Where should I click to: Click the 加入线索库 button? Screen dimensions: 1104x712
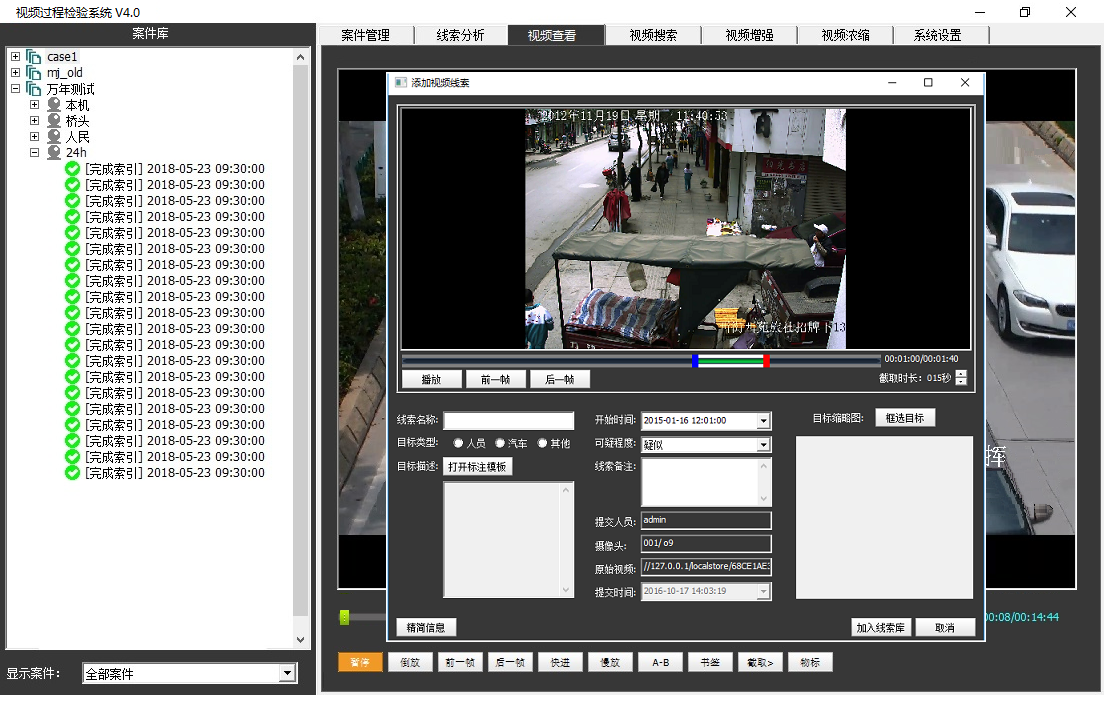[x=881, y=627]
